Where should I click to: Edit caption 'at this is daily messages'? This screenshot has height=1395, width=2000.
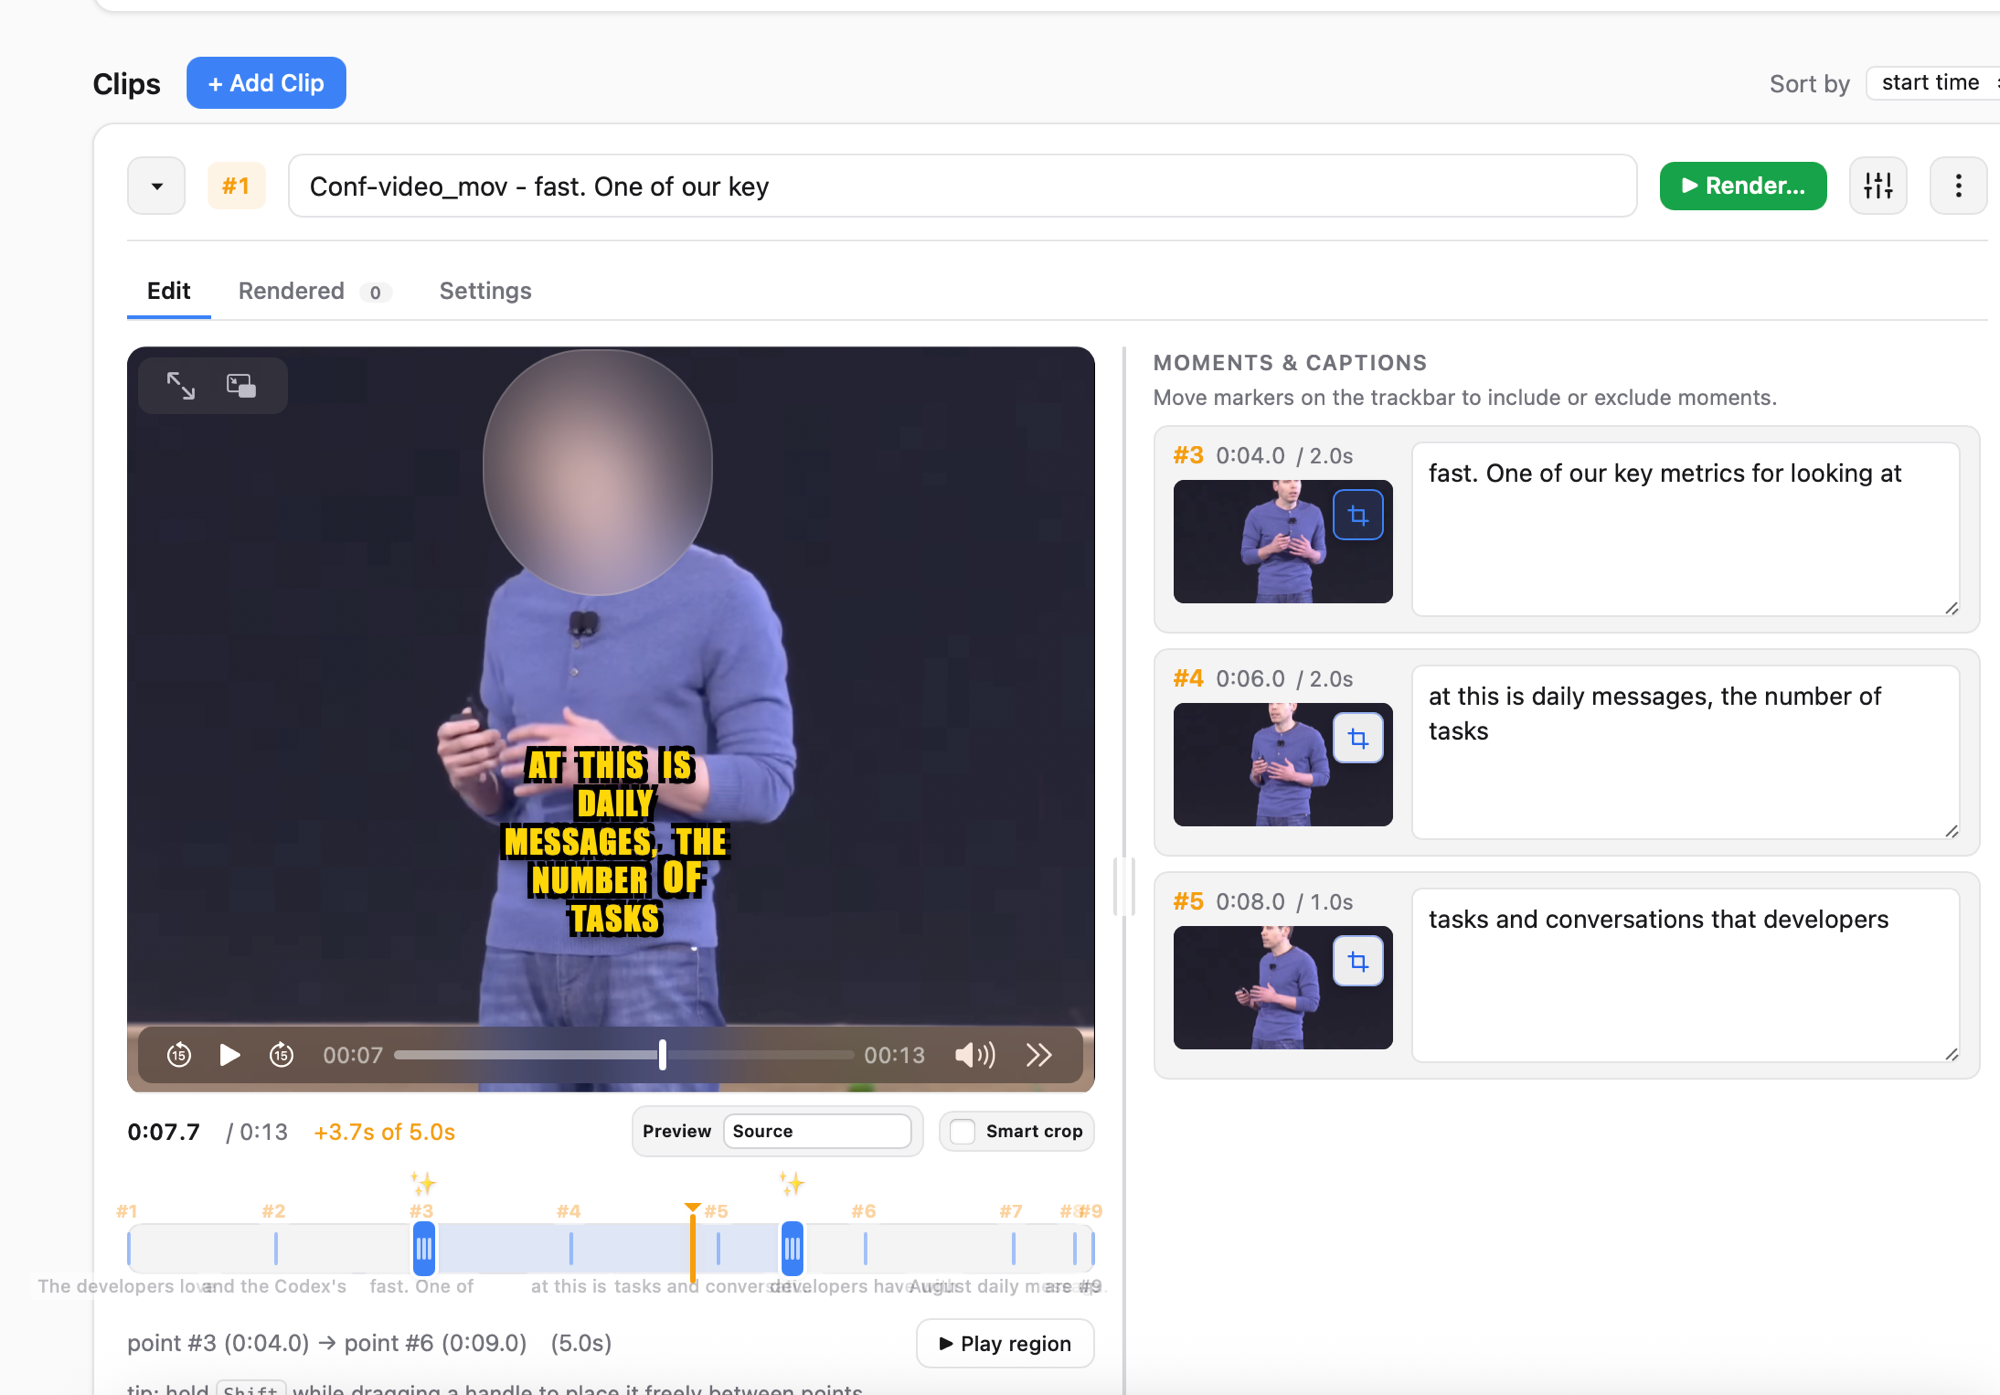[x=1686, y=752]
